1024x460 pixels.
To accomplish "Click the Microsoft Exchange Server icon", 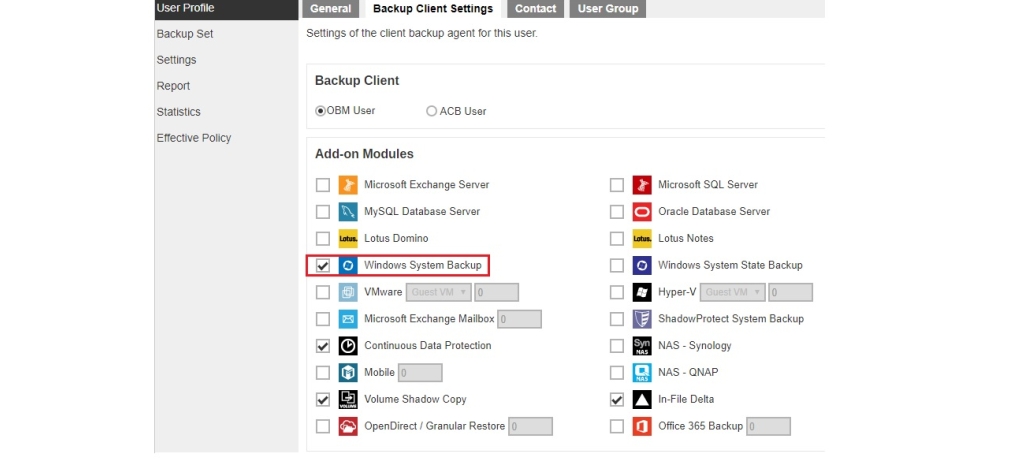I will pos(348,185).
